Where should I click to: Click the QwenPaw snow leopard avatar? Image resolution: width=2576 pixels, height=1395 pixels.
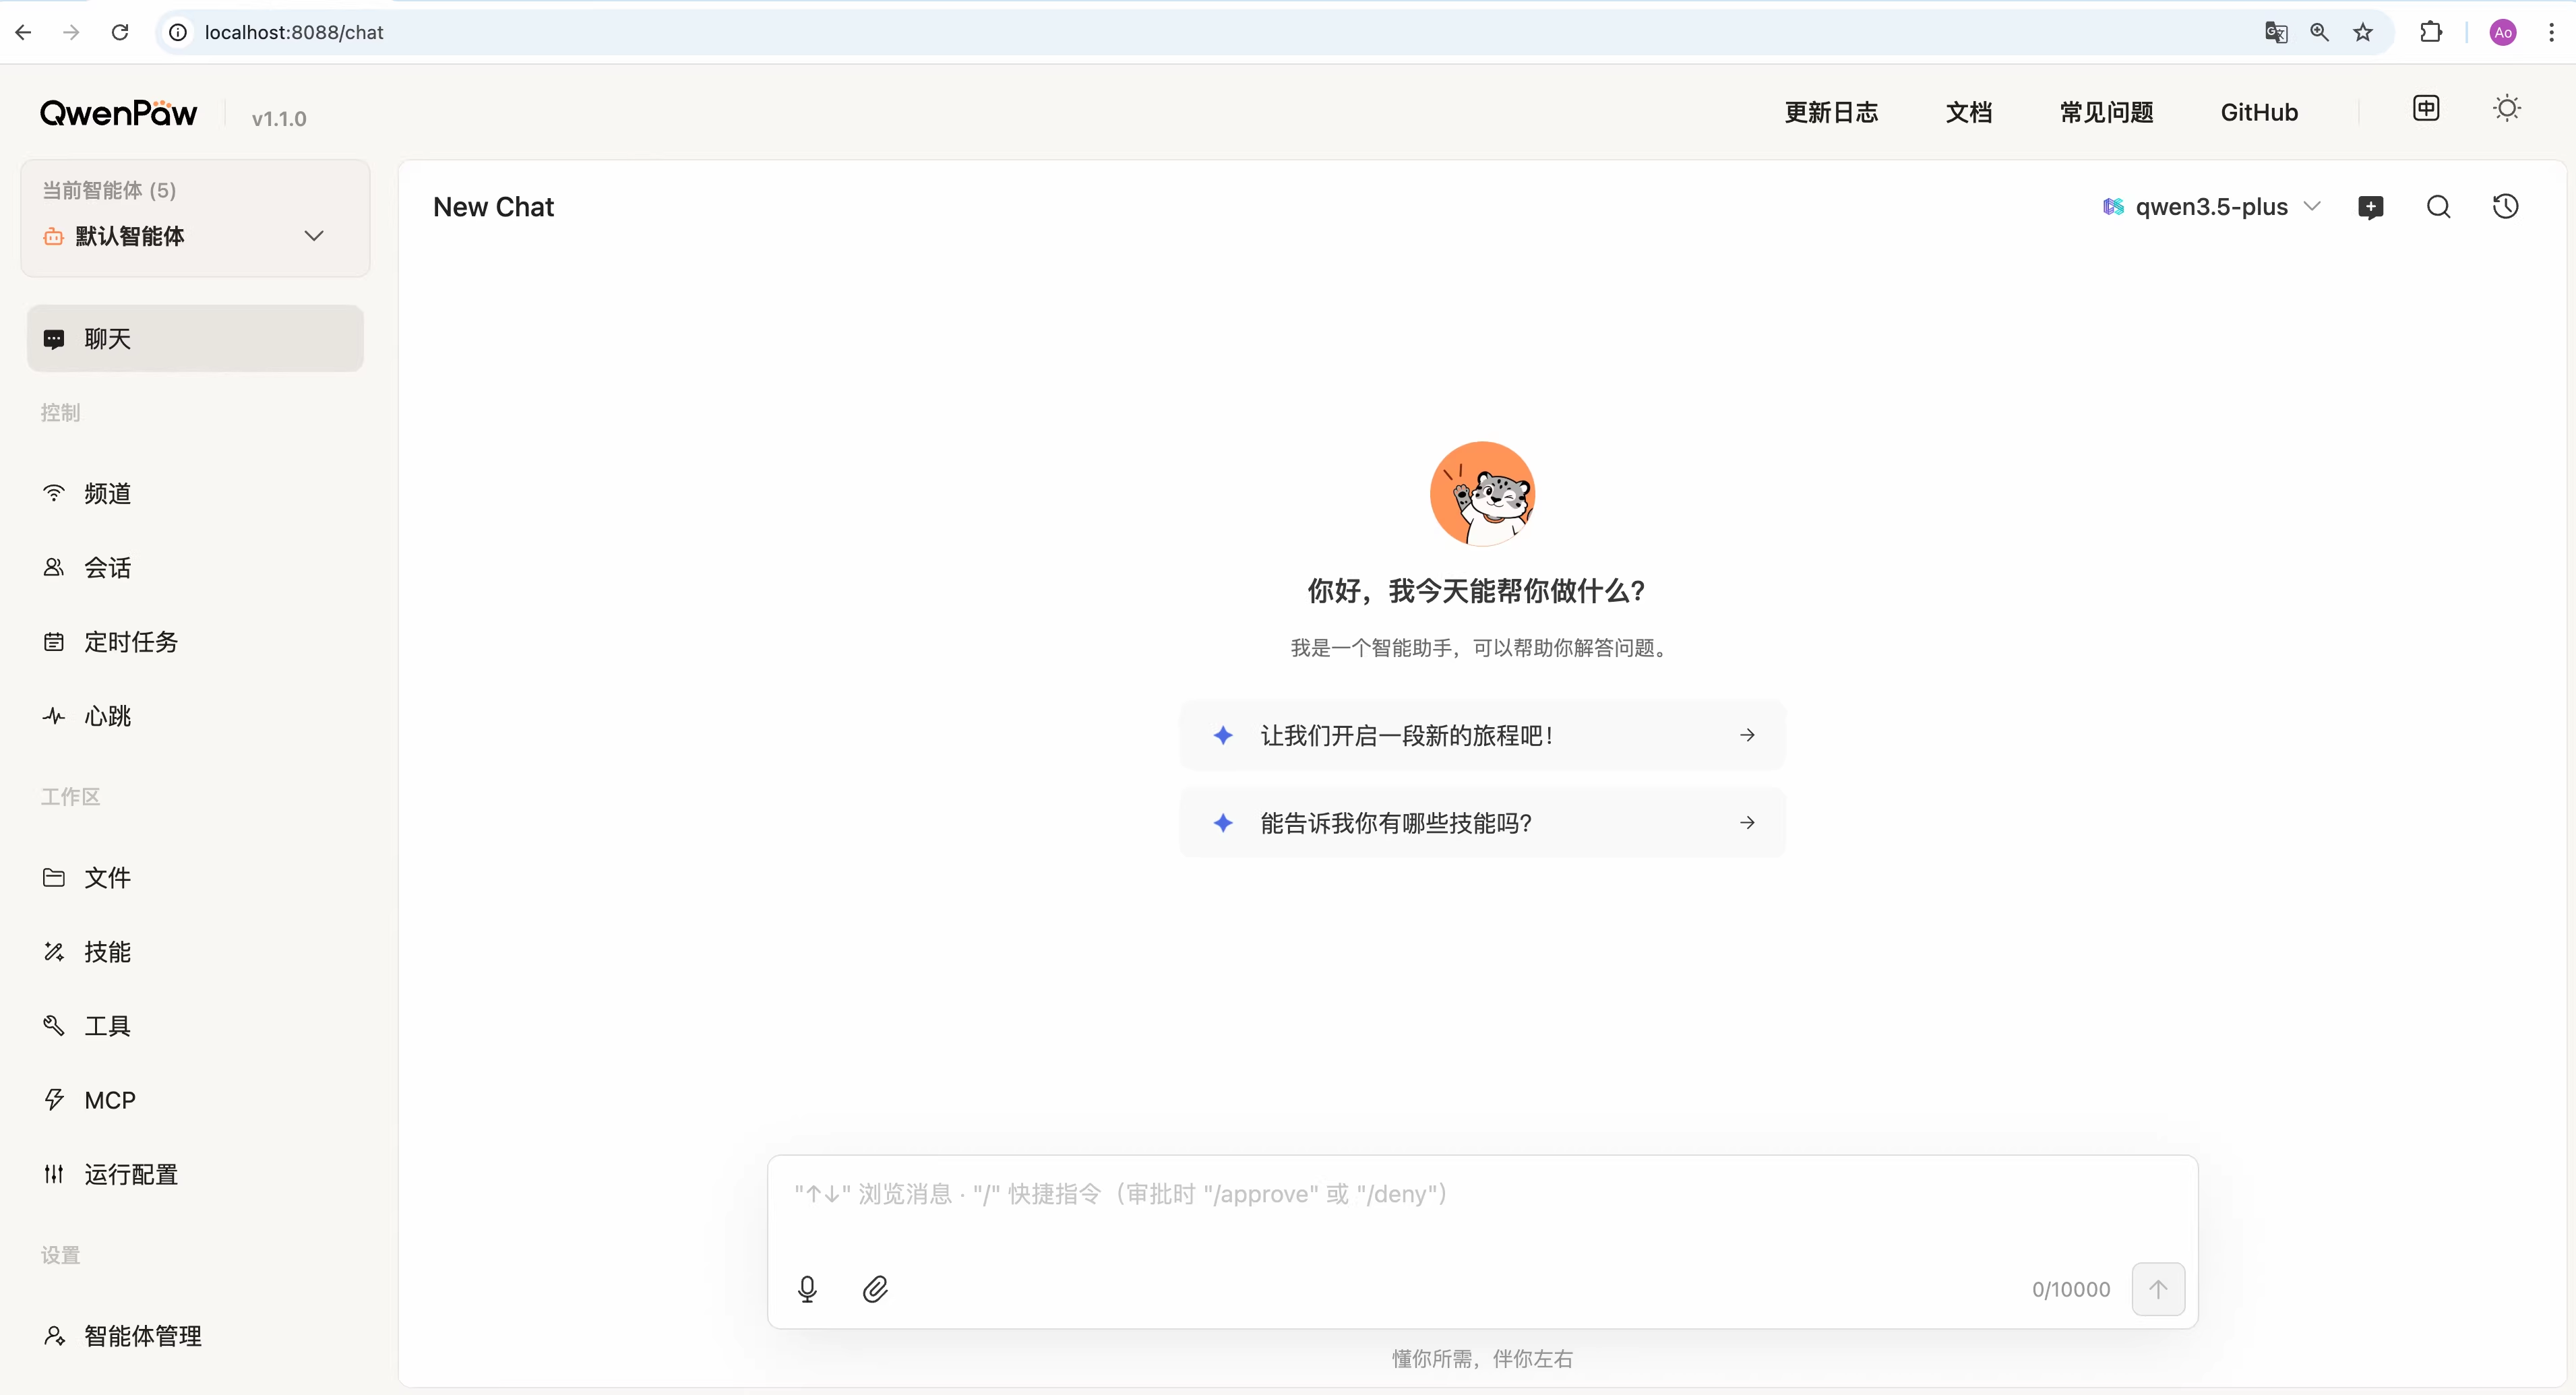click(1482, 494)
